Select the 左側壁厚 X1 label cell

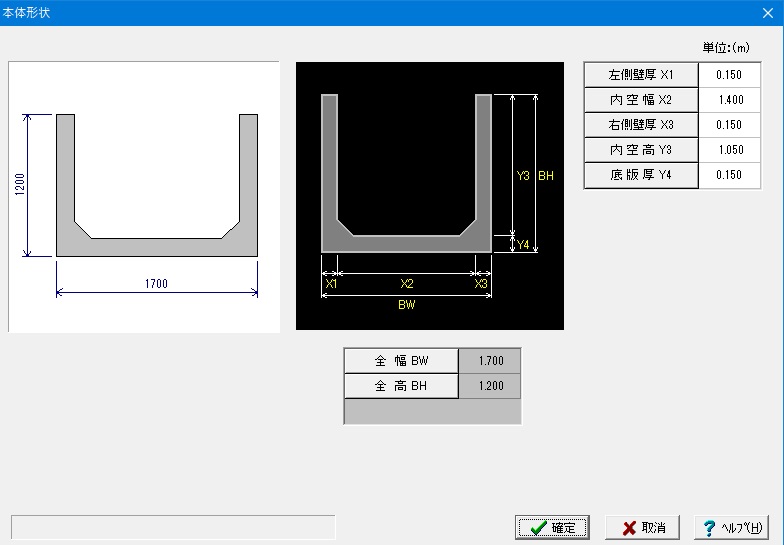tap(641, 75)
